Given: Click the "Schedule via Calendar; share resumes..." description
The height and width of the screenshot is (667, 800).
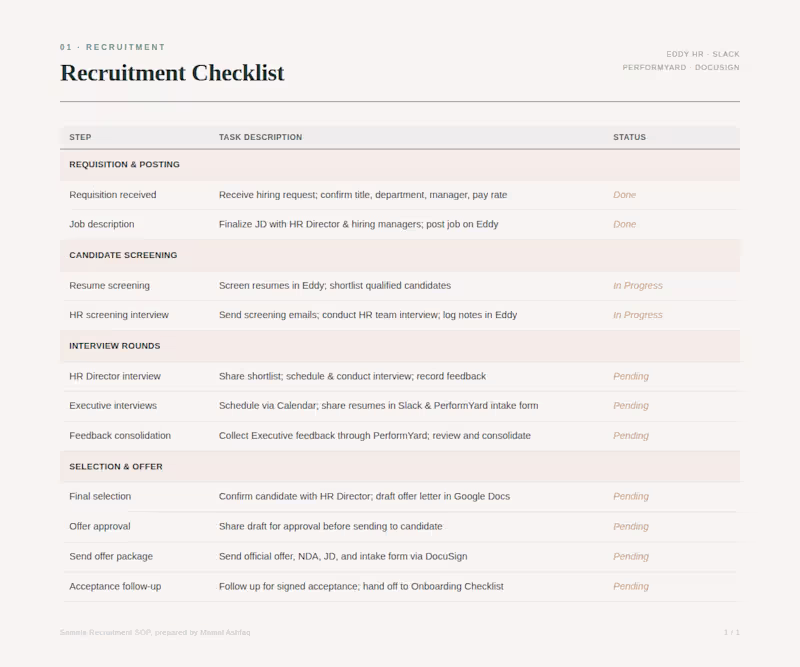Looking at the screenshot, I should pyautogui.click(x=379, y=406).
